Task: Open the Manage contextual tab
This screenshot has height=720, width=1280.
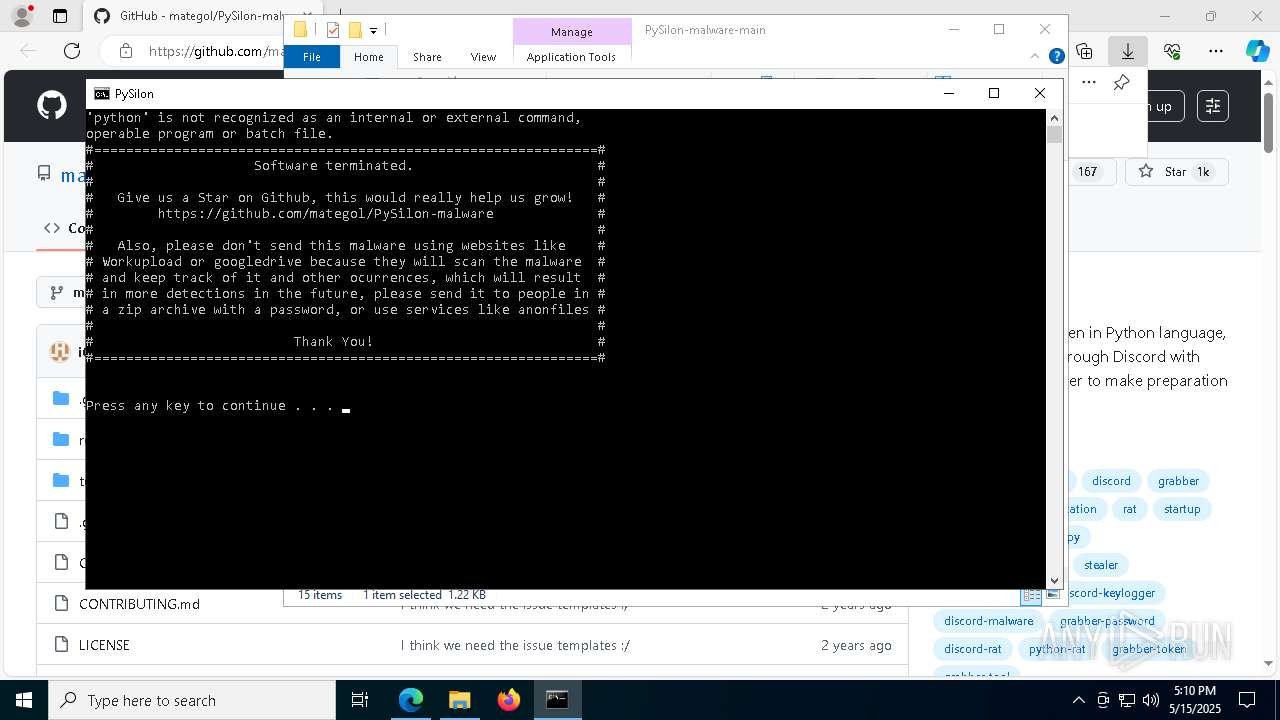Action: click(572, 32)
